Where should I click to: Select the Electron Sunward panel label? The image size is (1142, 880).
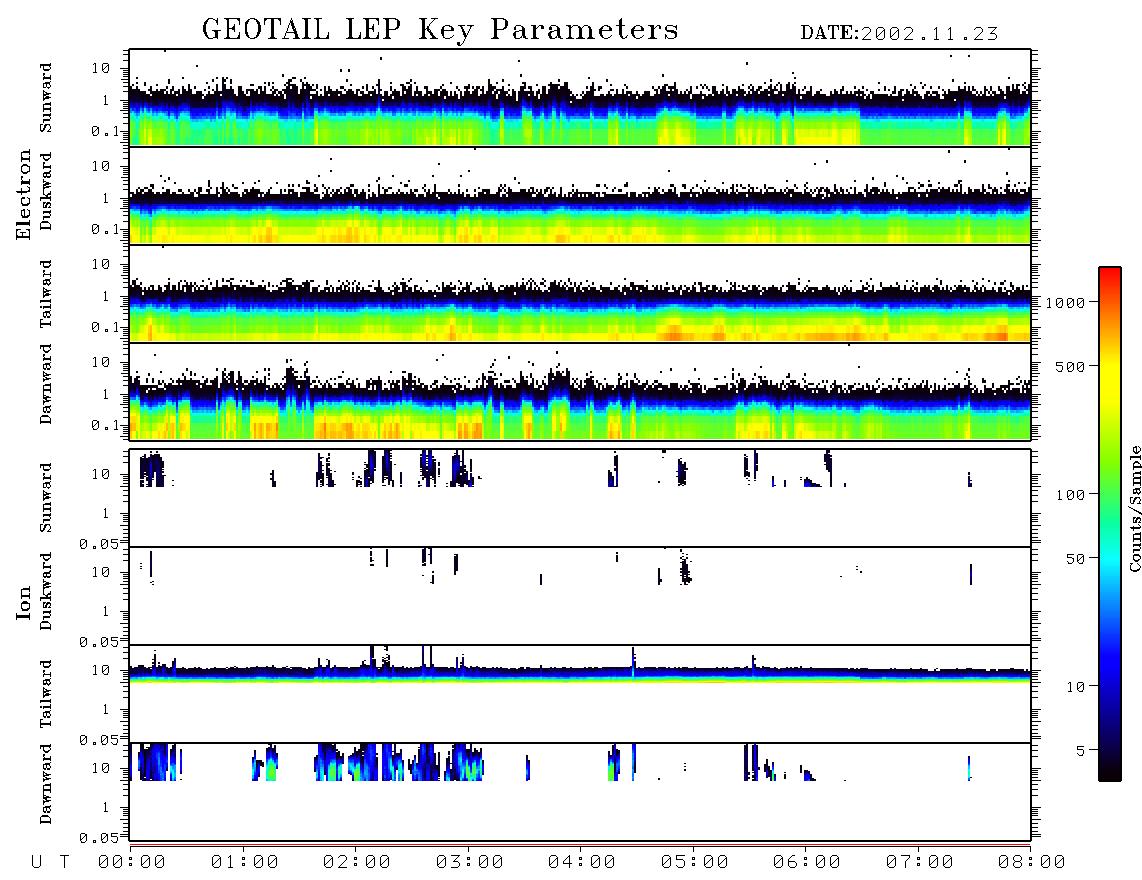[45, 98]
